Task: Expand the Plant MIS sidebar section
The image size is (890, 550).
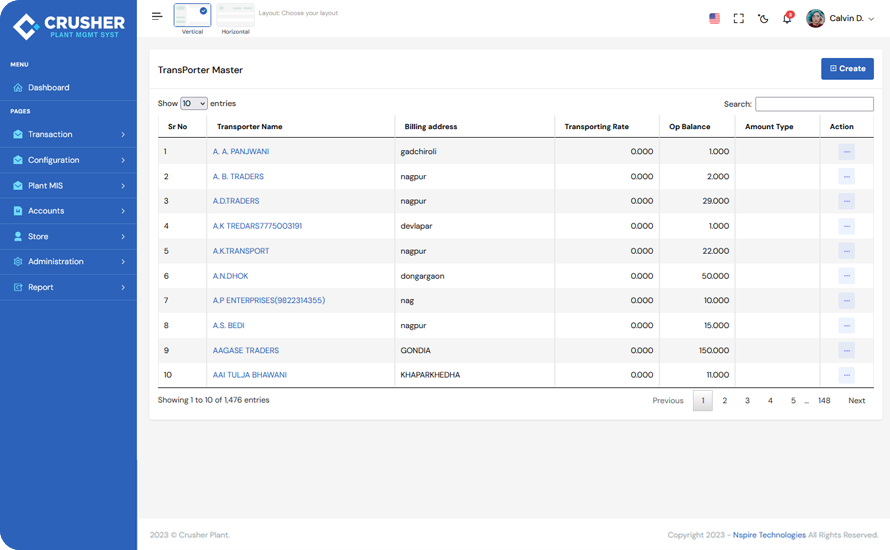Action: click(x=68, y=186)
